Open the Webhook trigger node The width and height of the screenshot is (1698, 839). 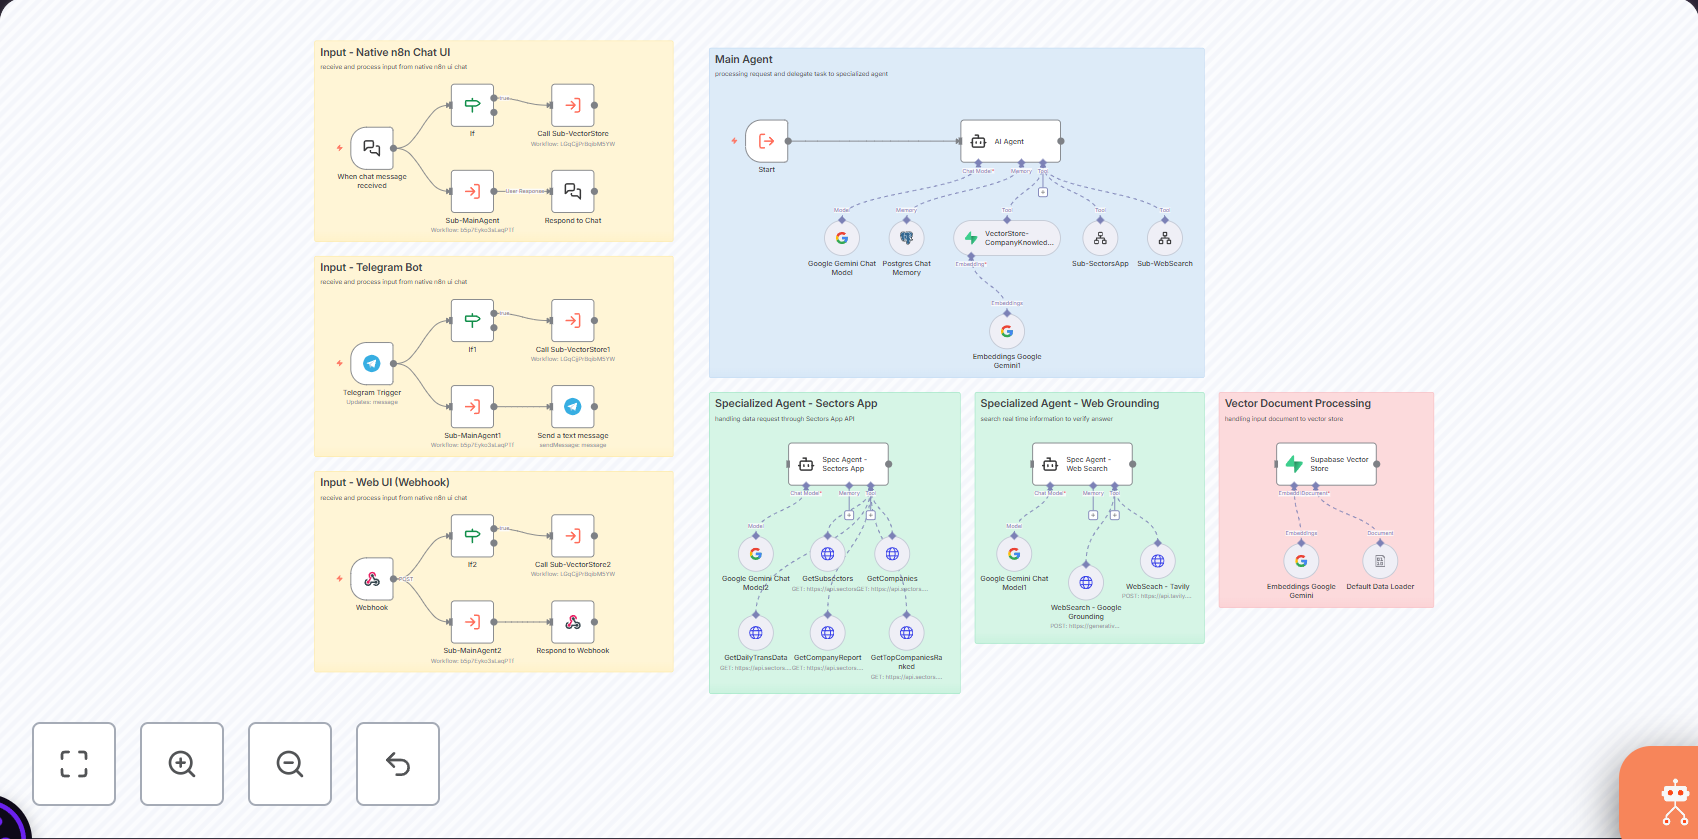[x=372, y=579]
